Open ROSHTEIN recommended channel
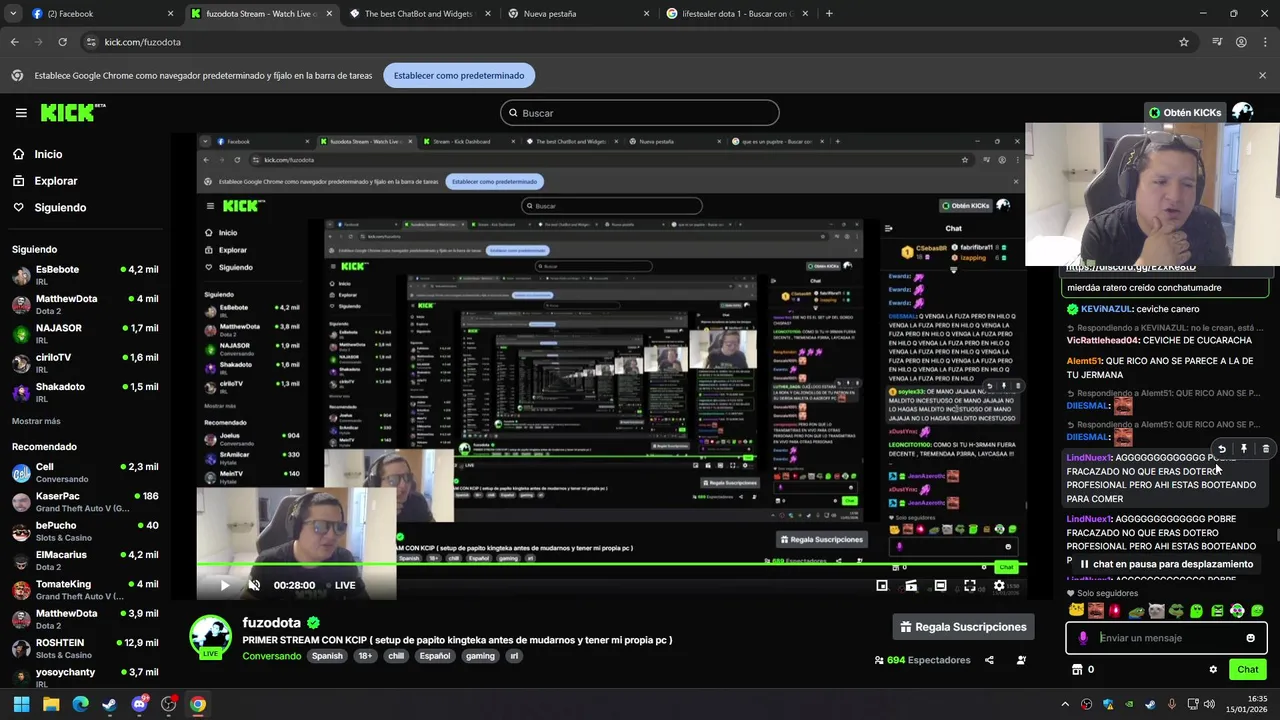The image size is (1280, 720). [85, 648]
